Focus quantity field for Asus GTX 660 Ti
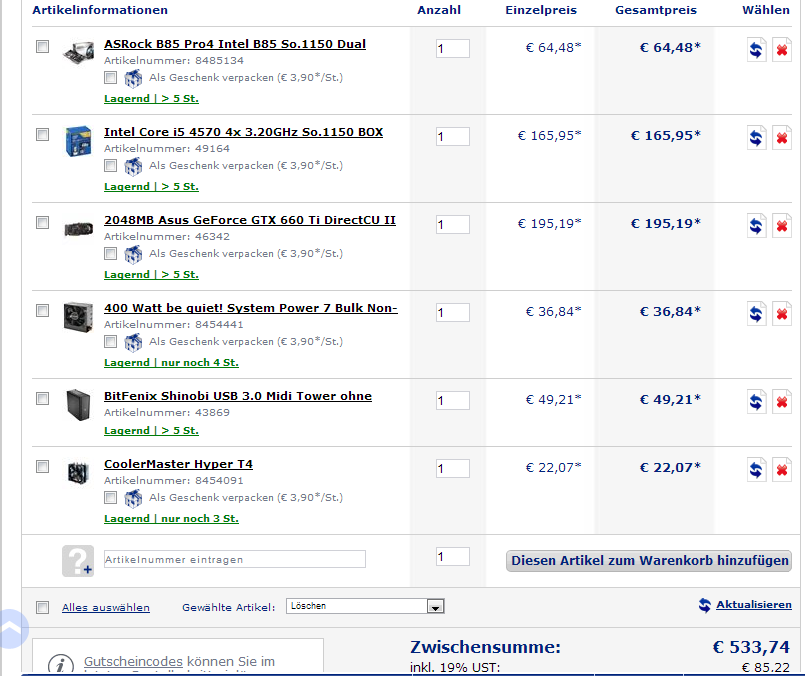Viewport: 805px width, 676px height. click(x=453, y=225)
